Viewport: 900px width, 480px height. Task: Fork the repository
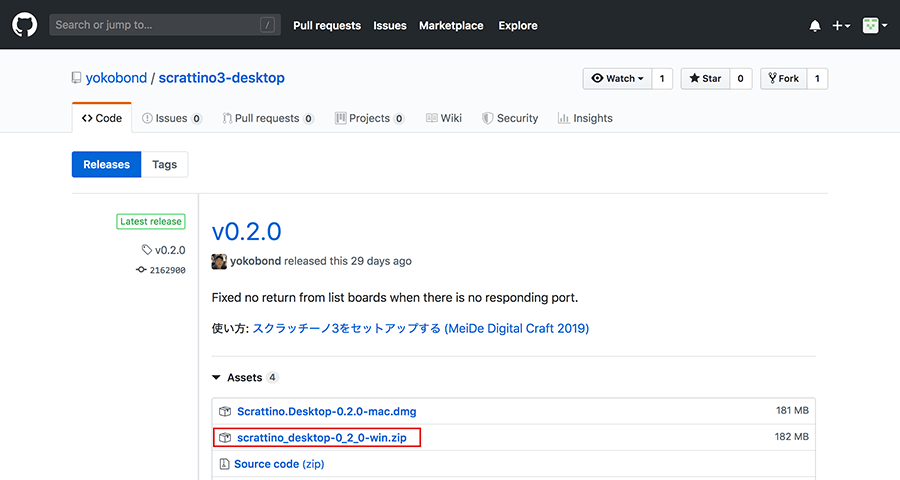tap(783, 79)
